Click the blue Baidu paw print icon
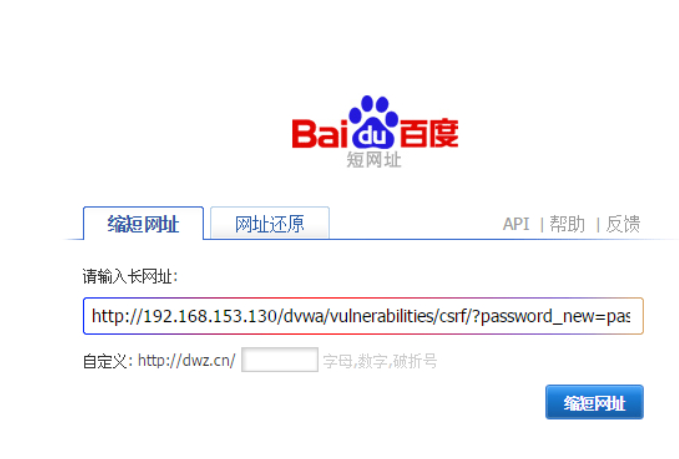This screenshot has height=459, width=679. (x=373, y=122)
